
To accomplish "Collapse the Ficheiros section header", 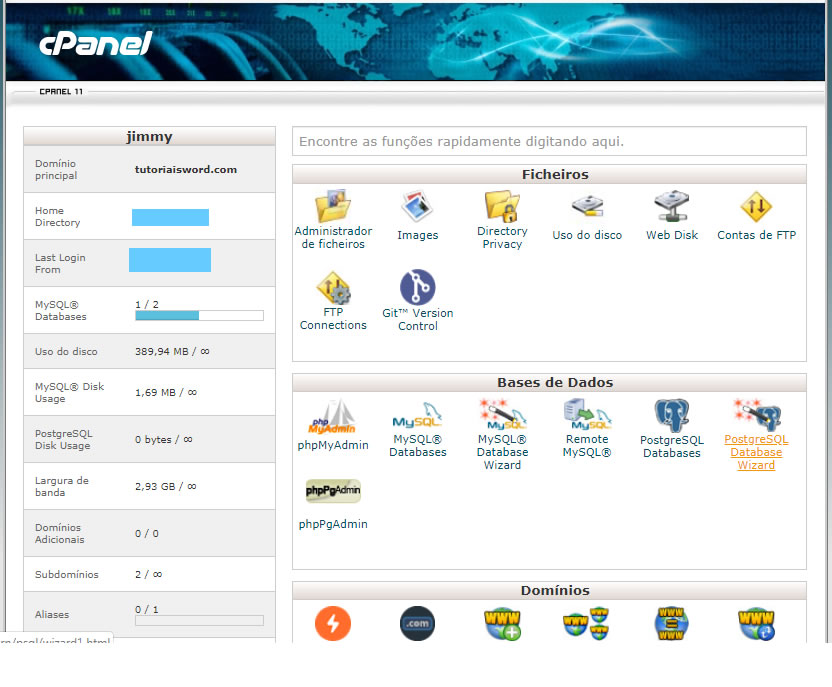I will click(549, 175).
